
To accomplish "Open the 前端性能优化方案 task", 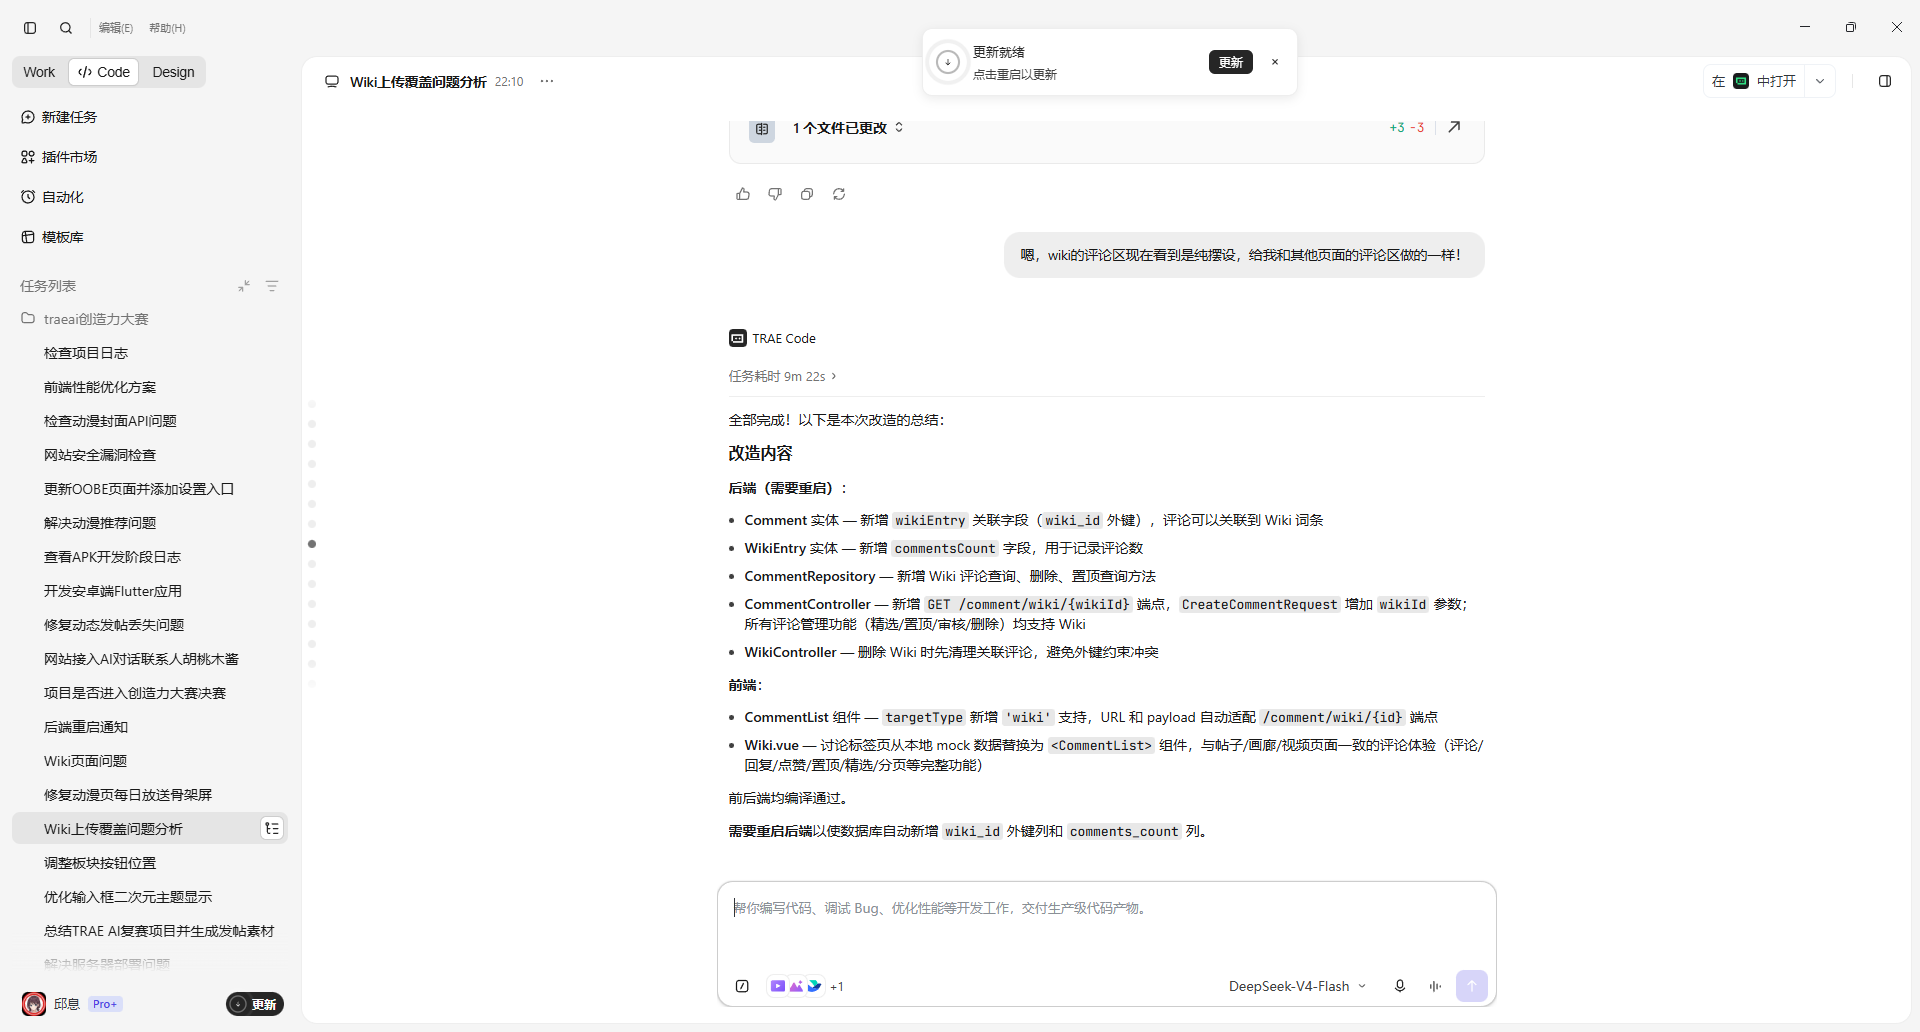I will [150, 387].
